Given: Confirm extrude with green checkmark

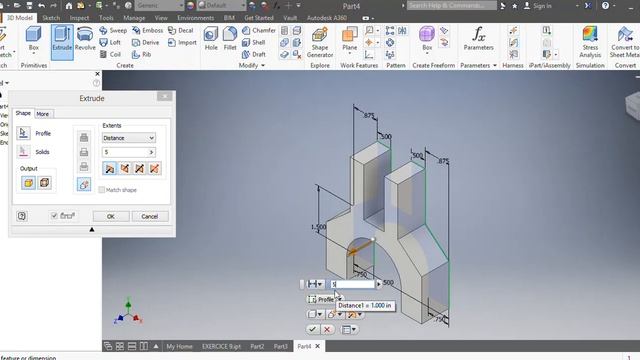Looking at the screenshot, I should coord(313,329).
